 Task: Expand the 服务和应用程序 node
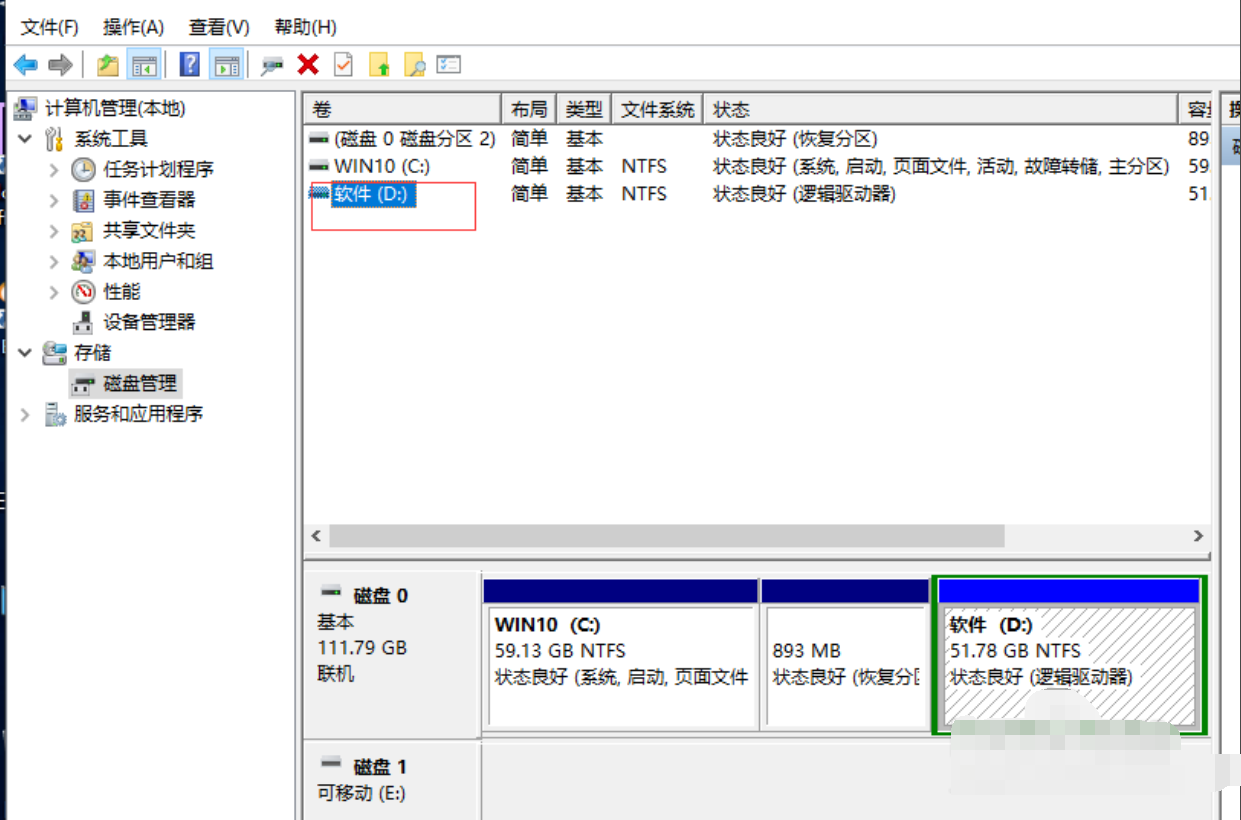tap(23, 414)
